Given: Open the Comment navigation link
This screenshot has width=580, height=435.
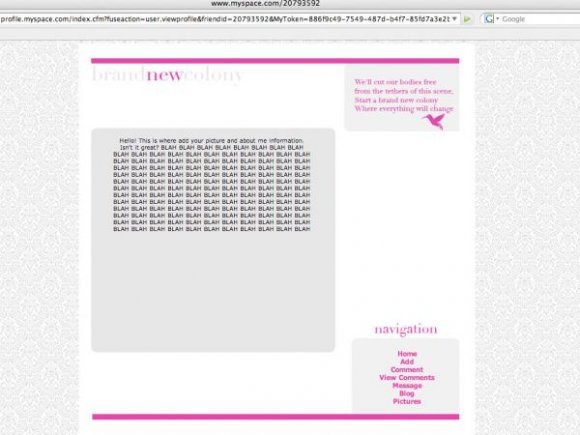Looking at the screenshot, I should pos(407,370).
